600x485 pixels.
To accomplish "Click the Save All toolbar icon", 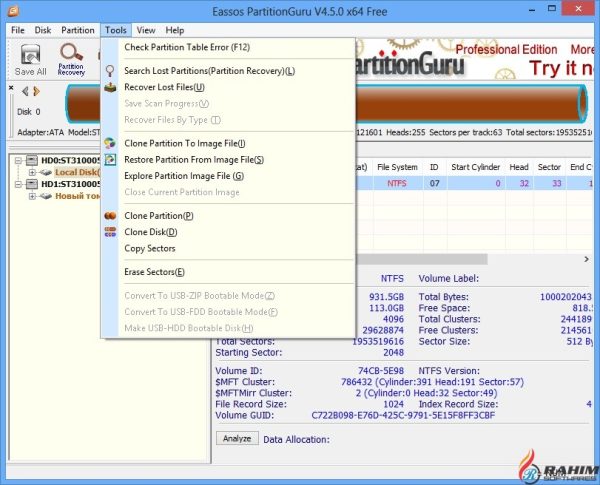I will click(30, 60).
